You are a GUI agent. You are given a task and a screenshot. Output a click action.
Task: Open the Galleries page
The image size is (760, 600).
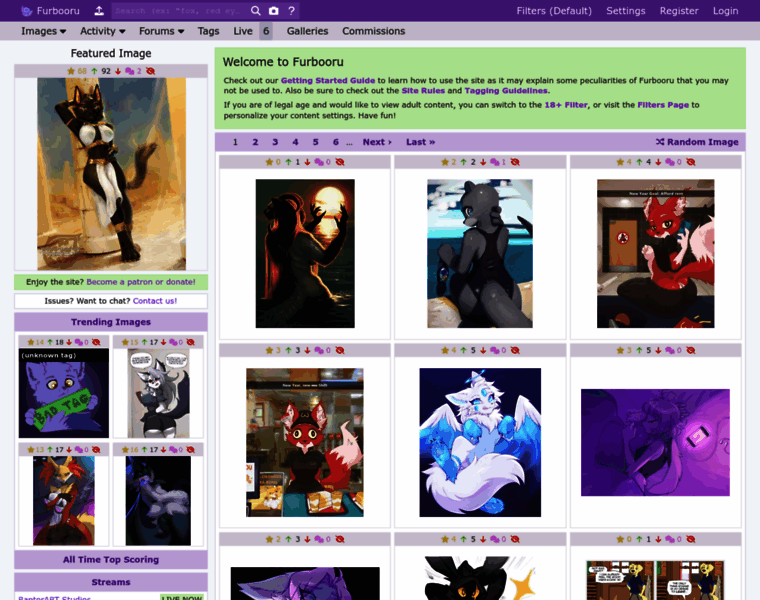pos(307,31)
